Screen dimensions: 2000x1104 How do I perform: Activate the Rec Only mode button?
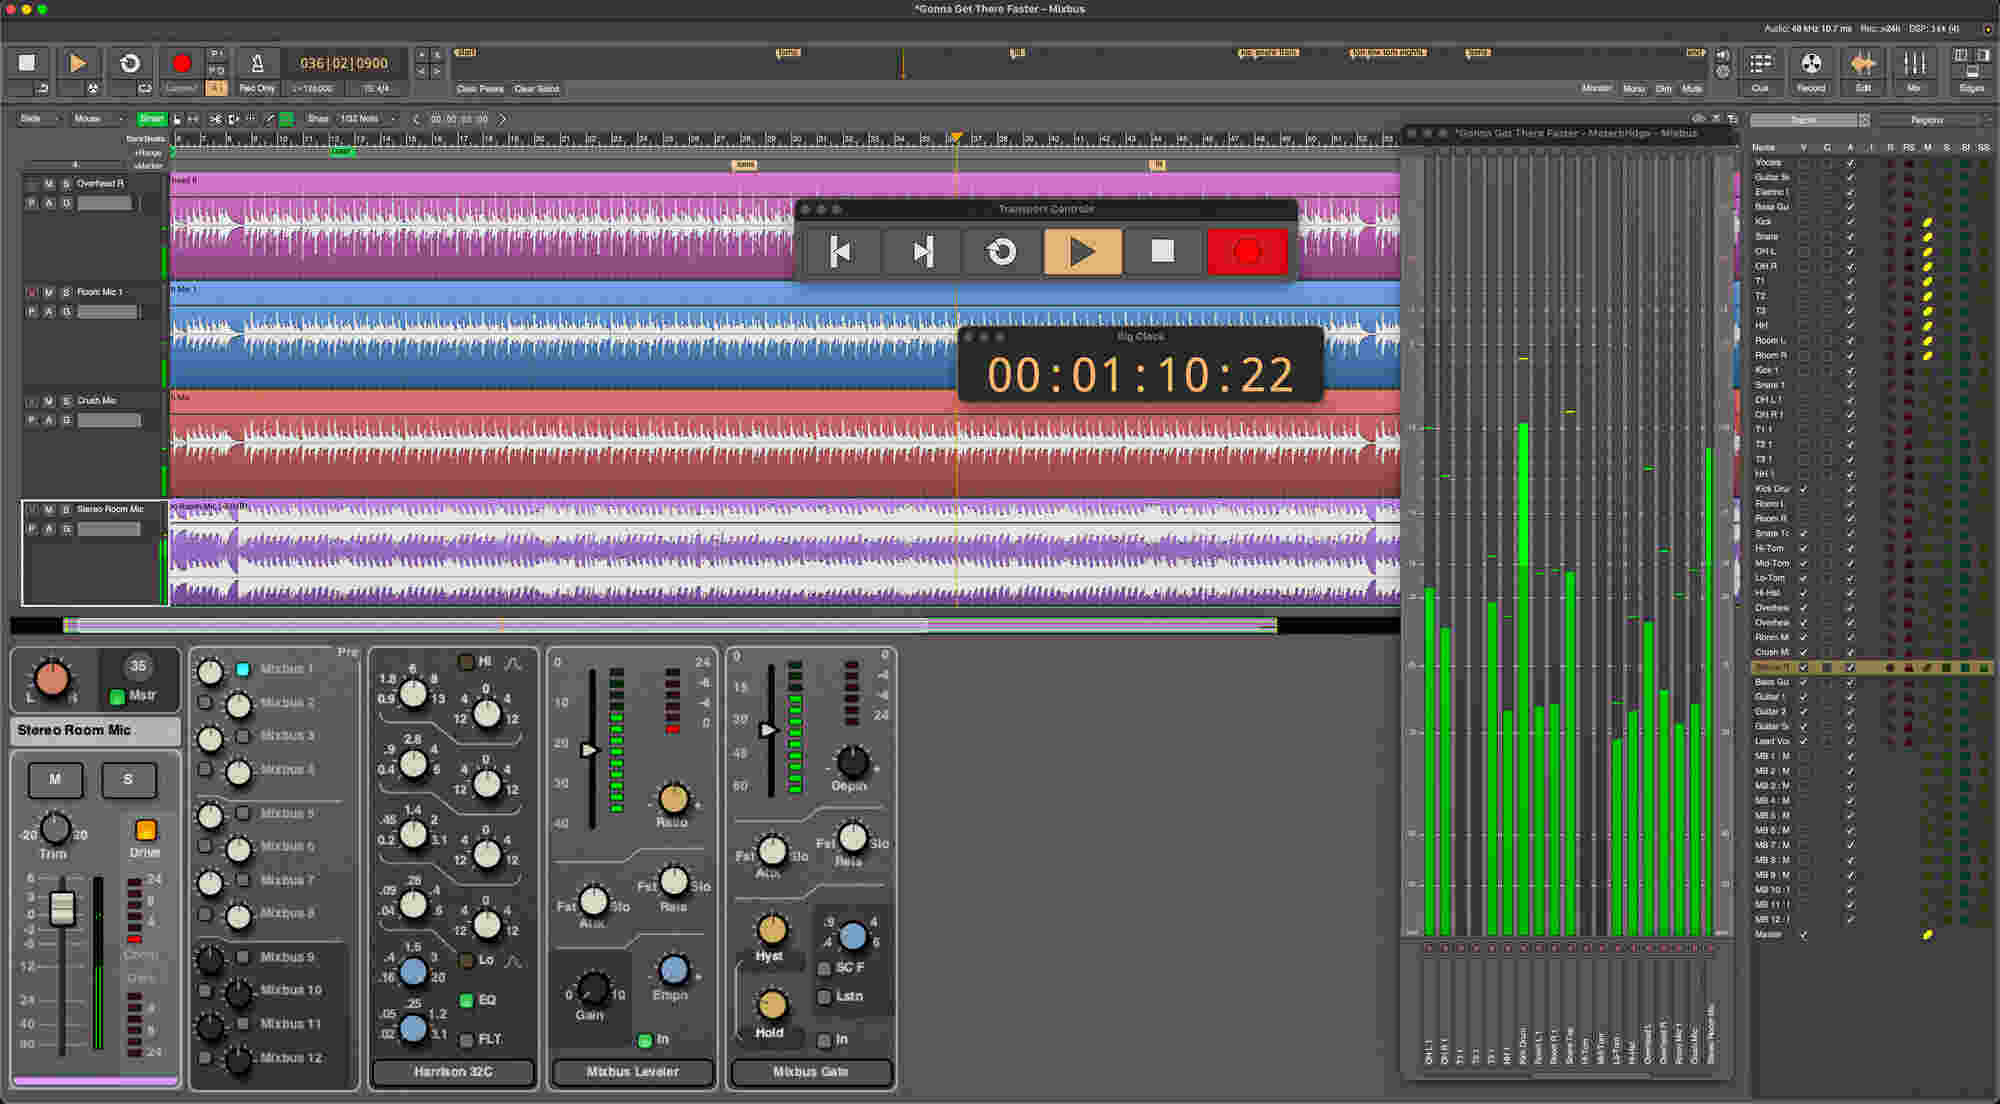click(258, 88)
